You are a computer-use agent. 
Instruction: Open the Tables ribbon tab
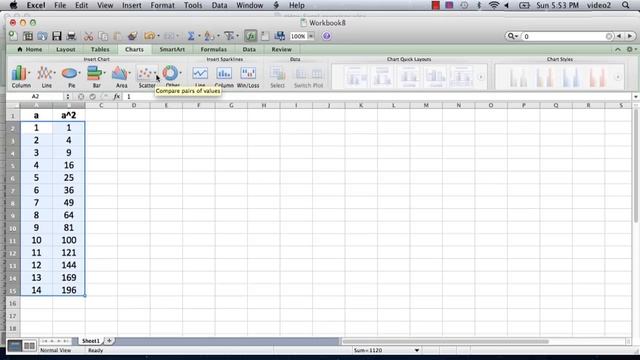tap(100, 49)
